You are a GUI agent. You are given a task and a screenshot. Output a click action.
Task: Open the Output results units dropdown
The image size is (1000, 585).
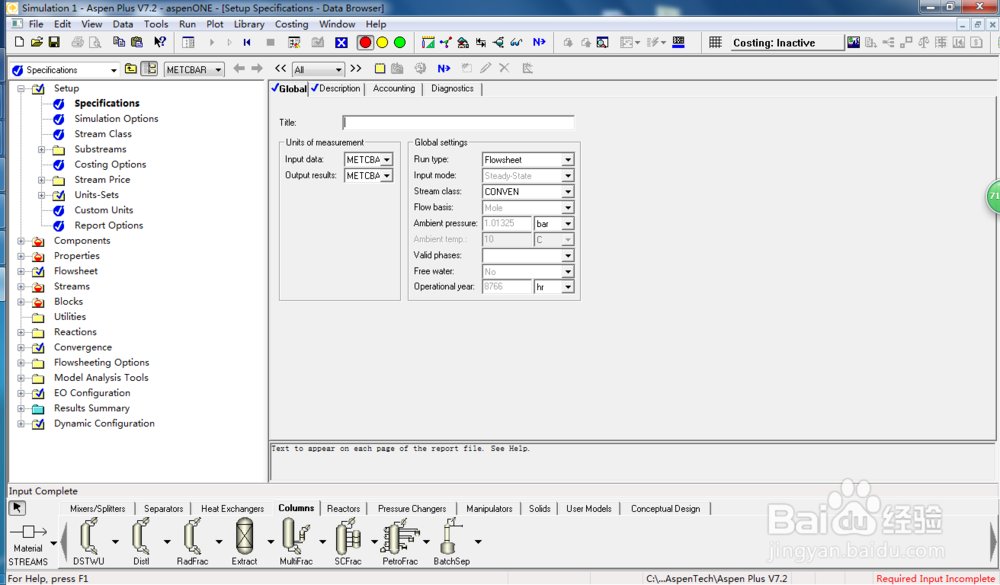(386, 175)
